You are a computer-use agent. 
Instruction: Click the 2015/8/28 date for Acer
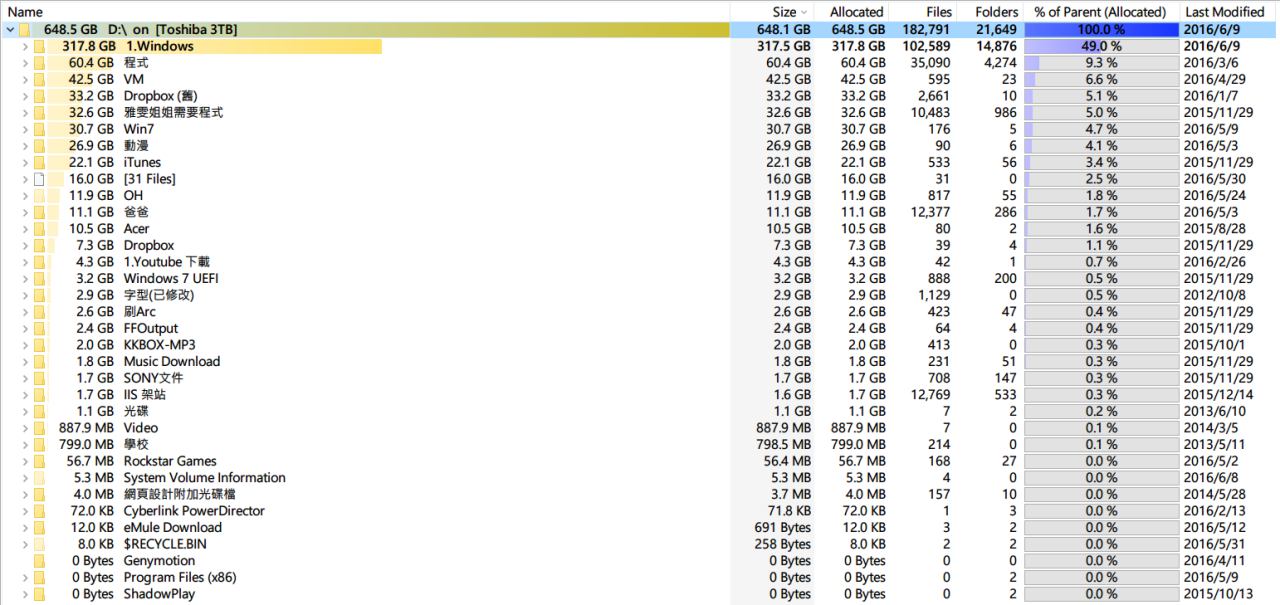point(1215,228)
